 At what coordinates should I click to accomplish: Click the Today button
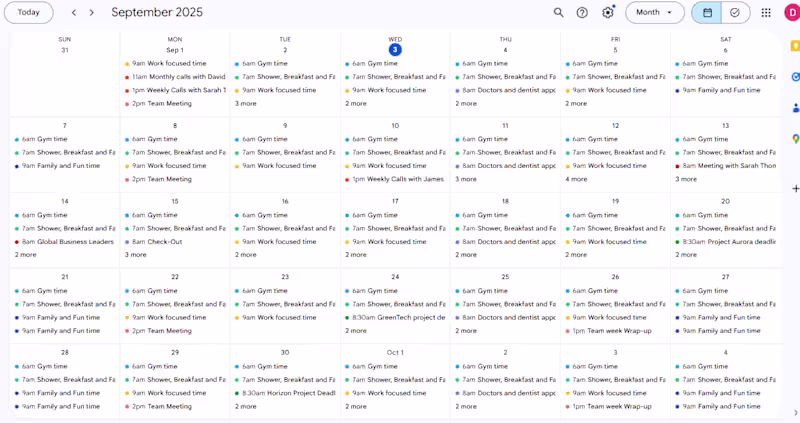click(x=29, y=13)
